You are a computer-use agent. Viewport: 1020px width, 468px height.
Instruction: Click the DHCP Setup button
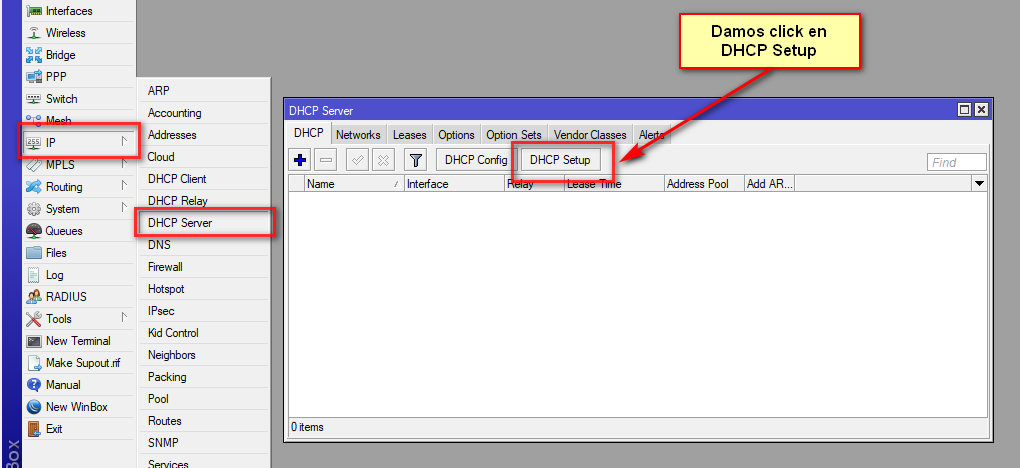(560, 160)
